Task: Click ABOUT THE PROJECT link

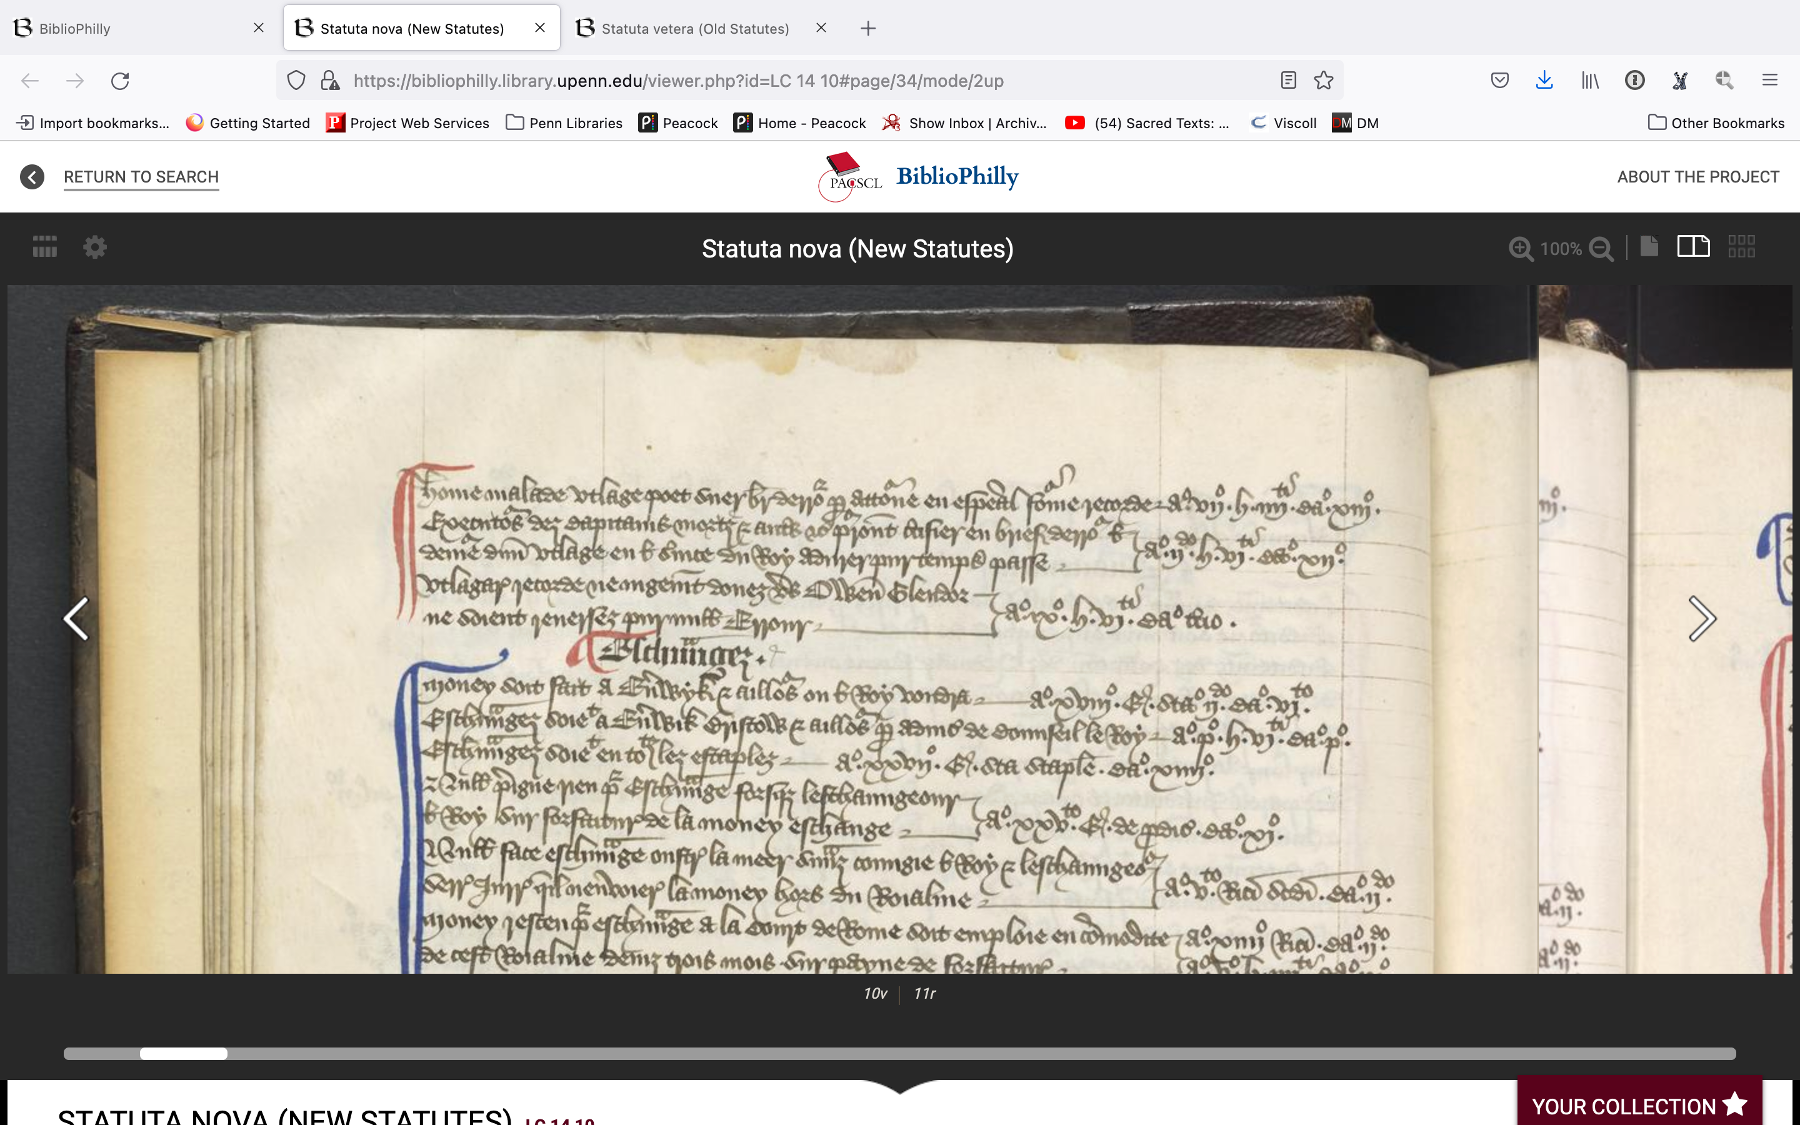Action: [x=1698, y=177]
